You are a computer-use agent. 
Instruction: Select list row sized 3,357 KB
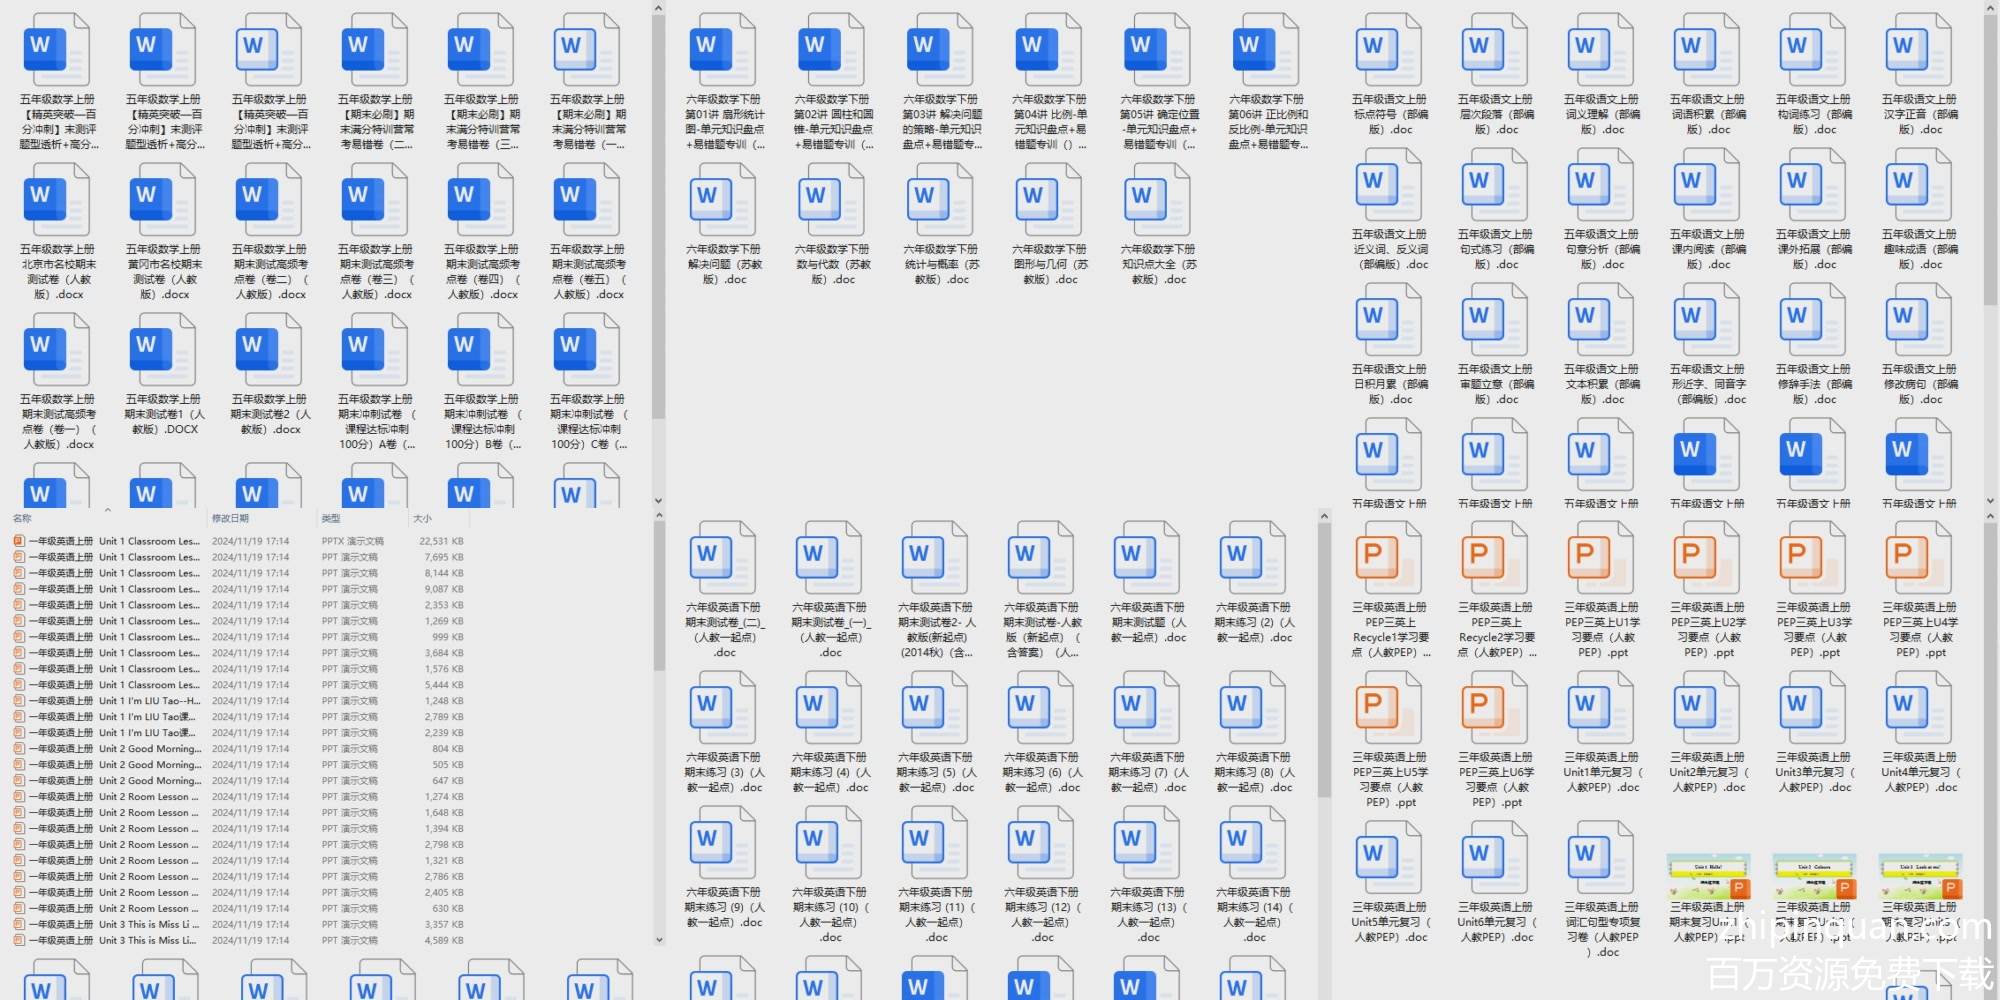(x=240, y=925)
